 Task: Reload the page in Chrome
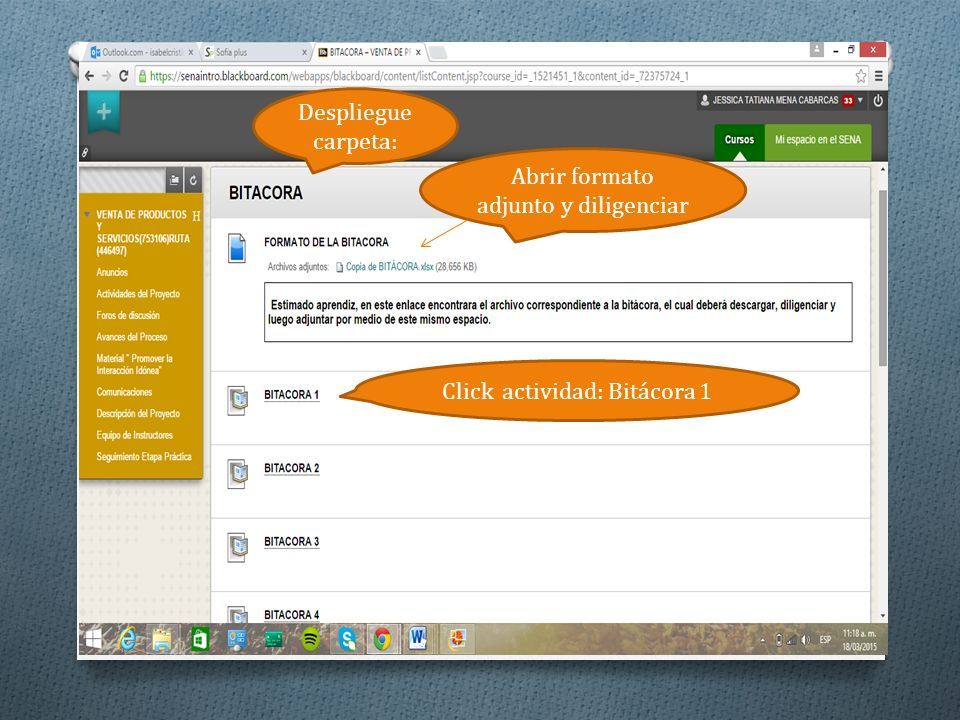tap(123, 76)
